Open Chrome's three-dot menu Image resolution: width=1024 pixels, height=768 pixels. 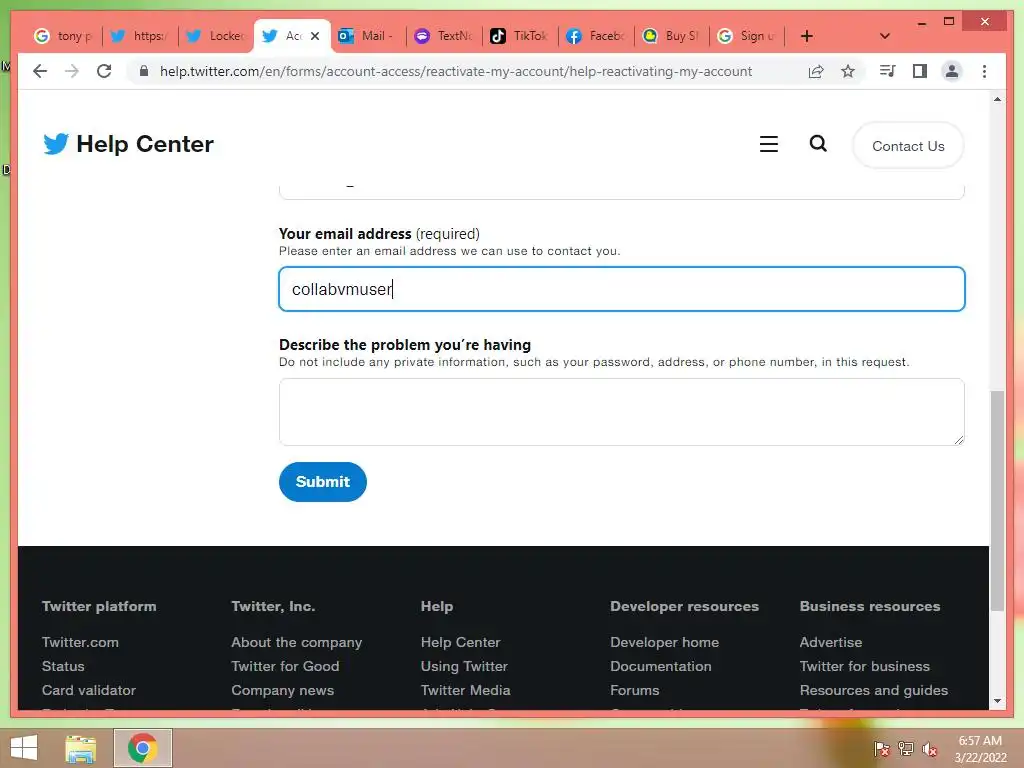pyautogui.click(x=984, y=71)
